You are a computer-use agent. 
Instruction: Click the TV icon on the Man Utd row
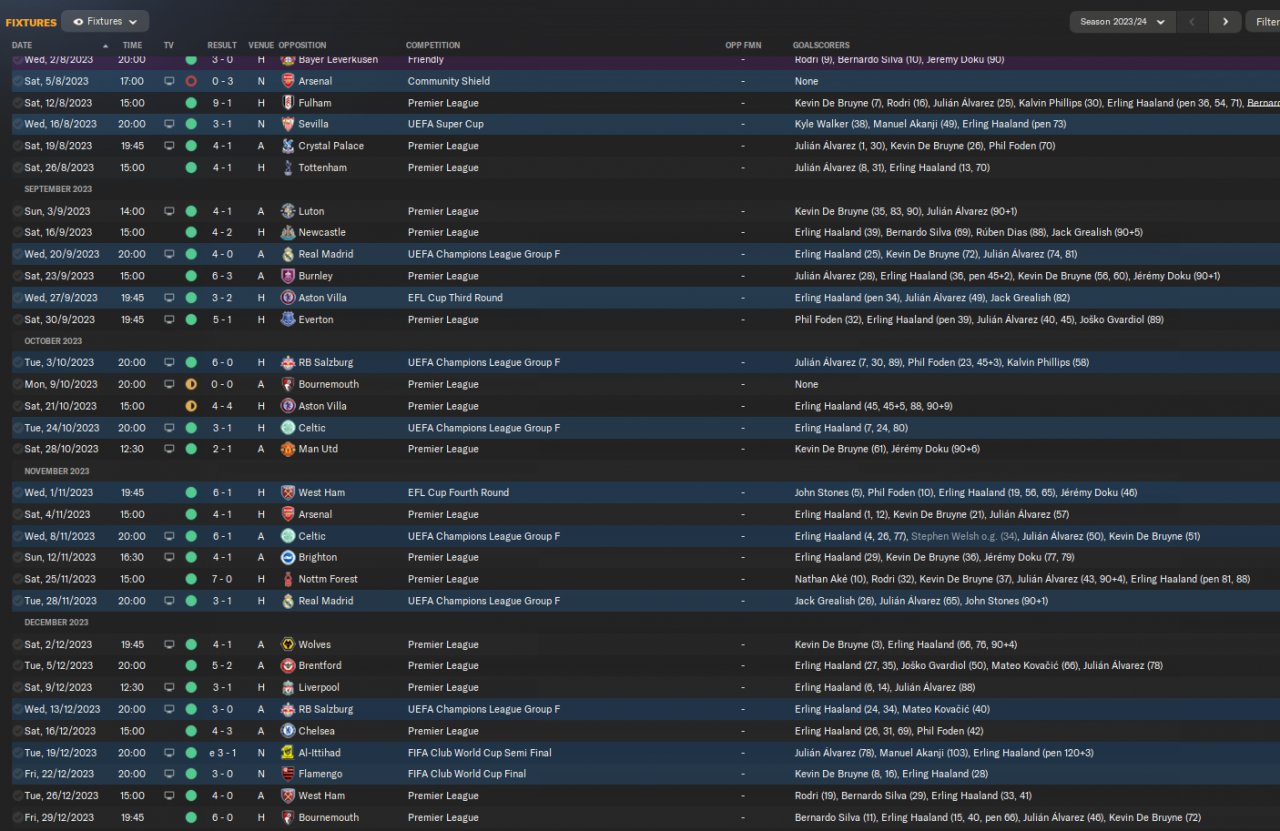(x=169, y=449)
